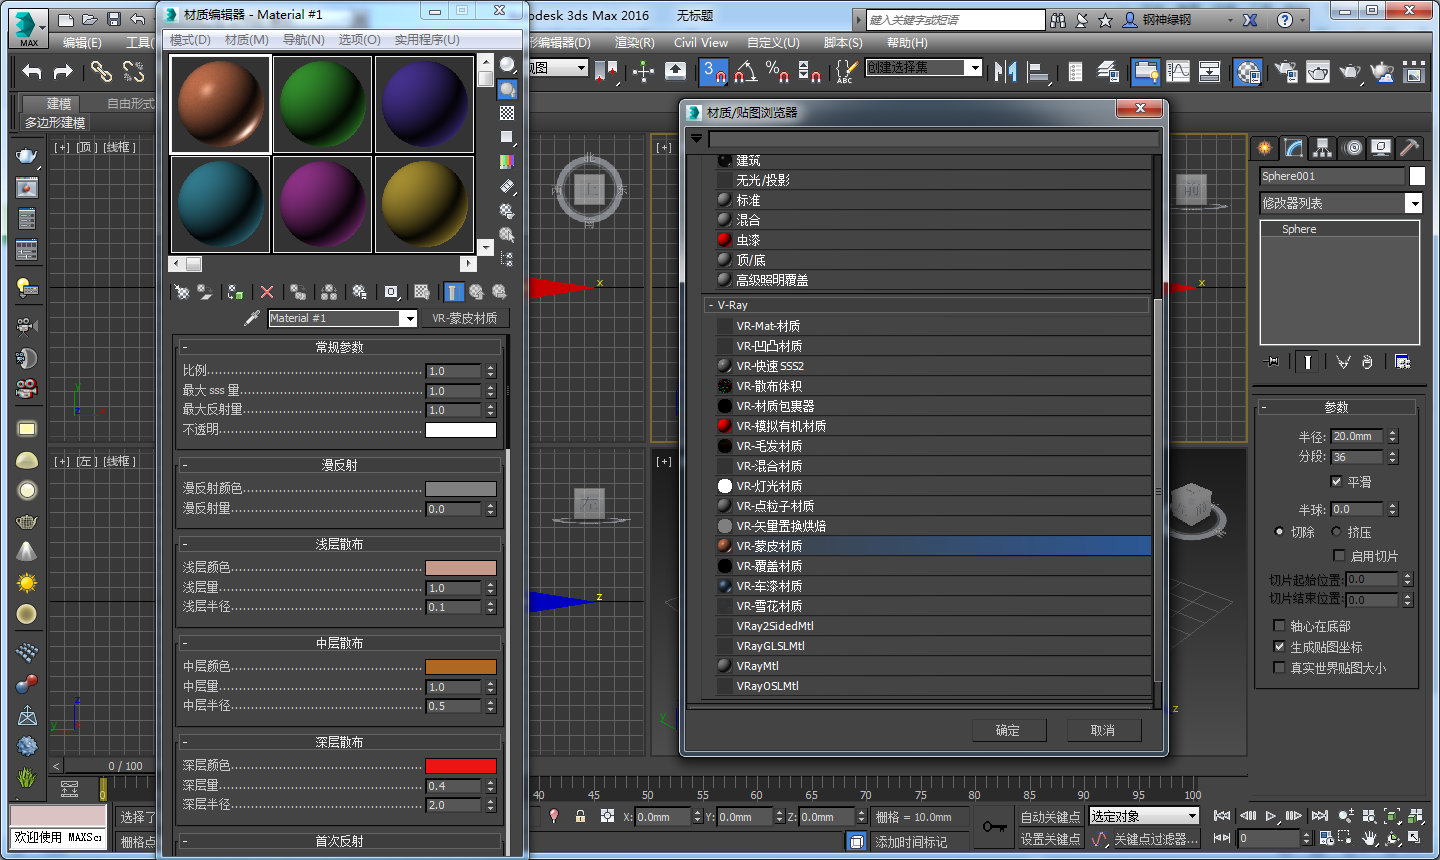Click the undo arrow in main toolbar
Viewport: 1440px width, 860px height.
pos(32,71)
